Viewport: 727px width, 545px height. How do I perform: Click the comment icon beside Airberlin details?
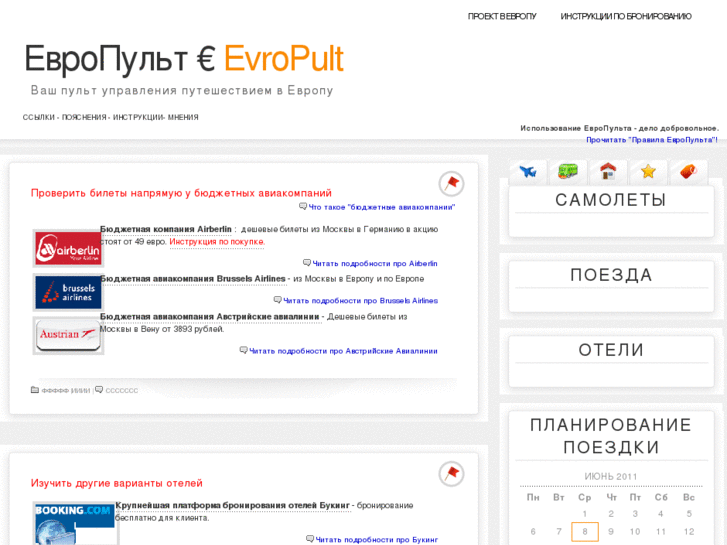306,263
